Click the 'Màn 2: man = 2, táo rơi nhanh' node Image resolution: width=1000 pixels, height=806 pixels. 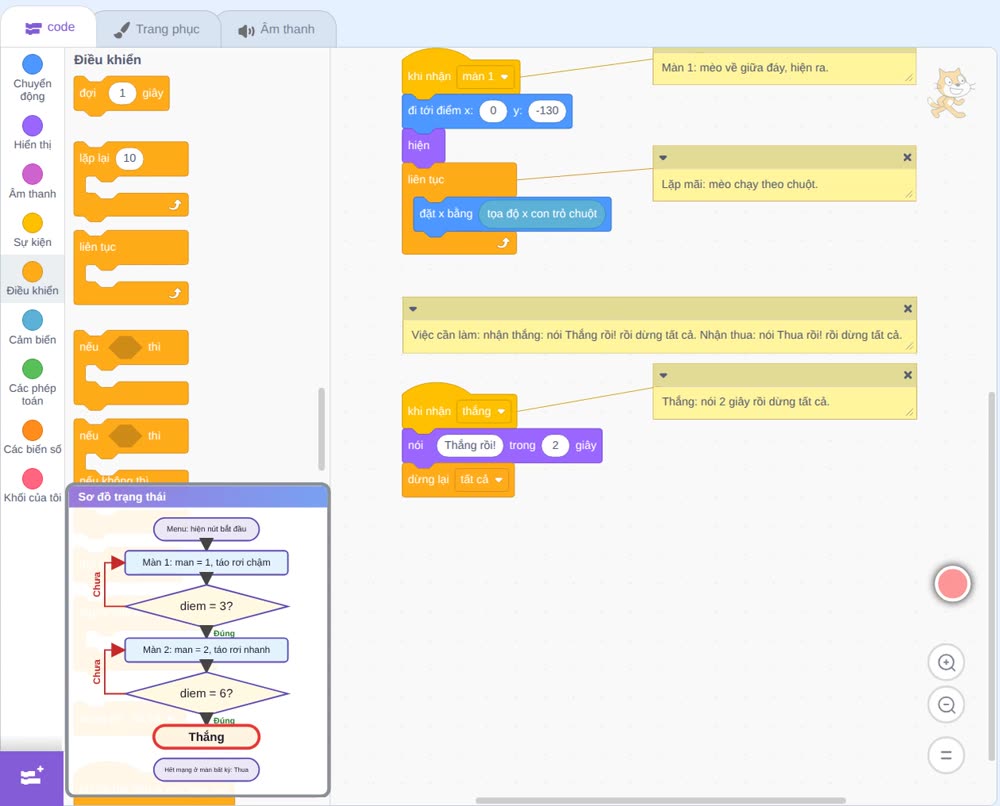coord(206,650)
